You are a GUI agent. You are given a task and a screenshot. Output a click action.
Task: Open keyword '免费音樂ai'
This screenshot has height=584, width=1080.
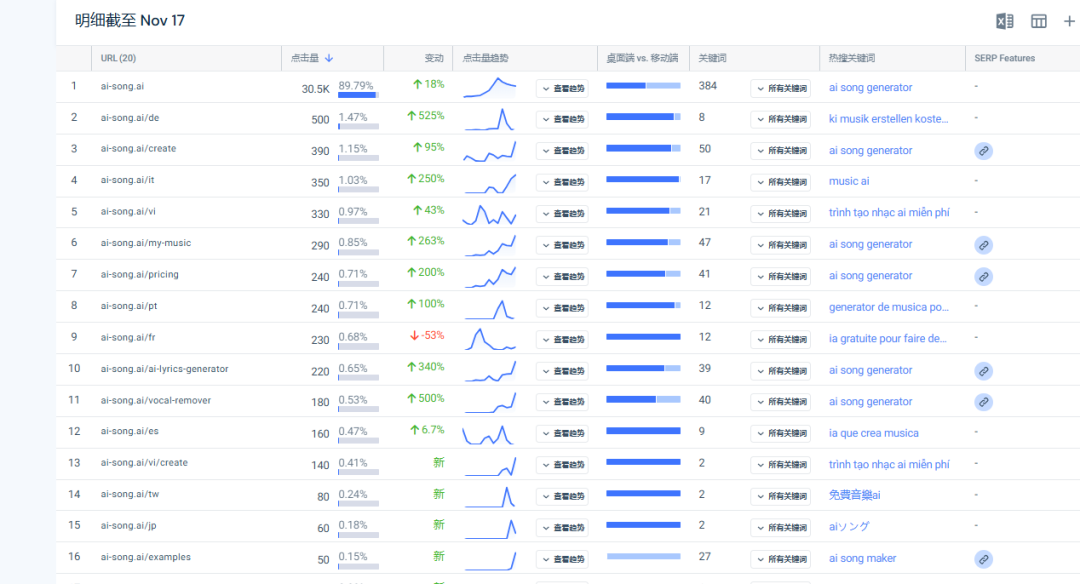(x=855, y=495)
